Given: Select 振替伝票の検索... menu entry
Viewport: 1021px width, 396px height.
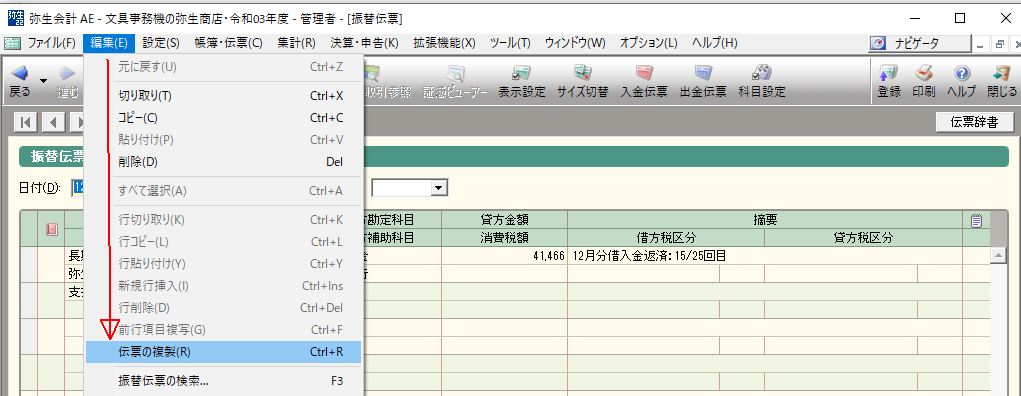Looking at the screenshot, I should [x=223, y=381].
